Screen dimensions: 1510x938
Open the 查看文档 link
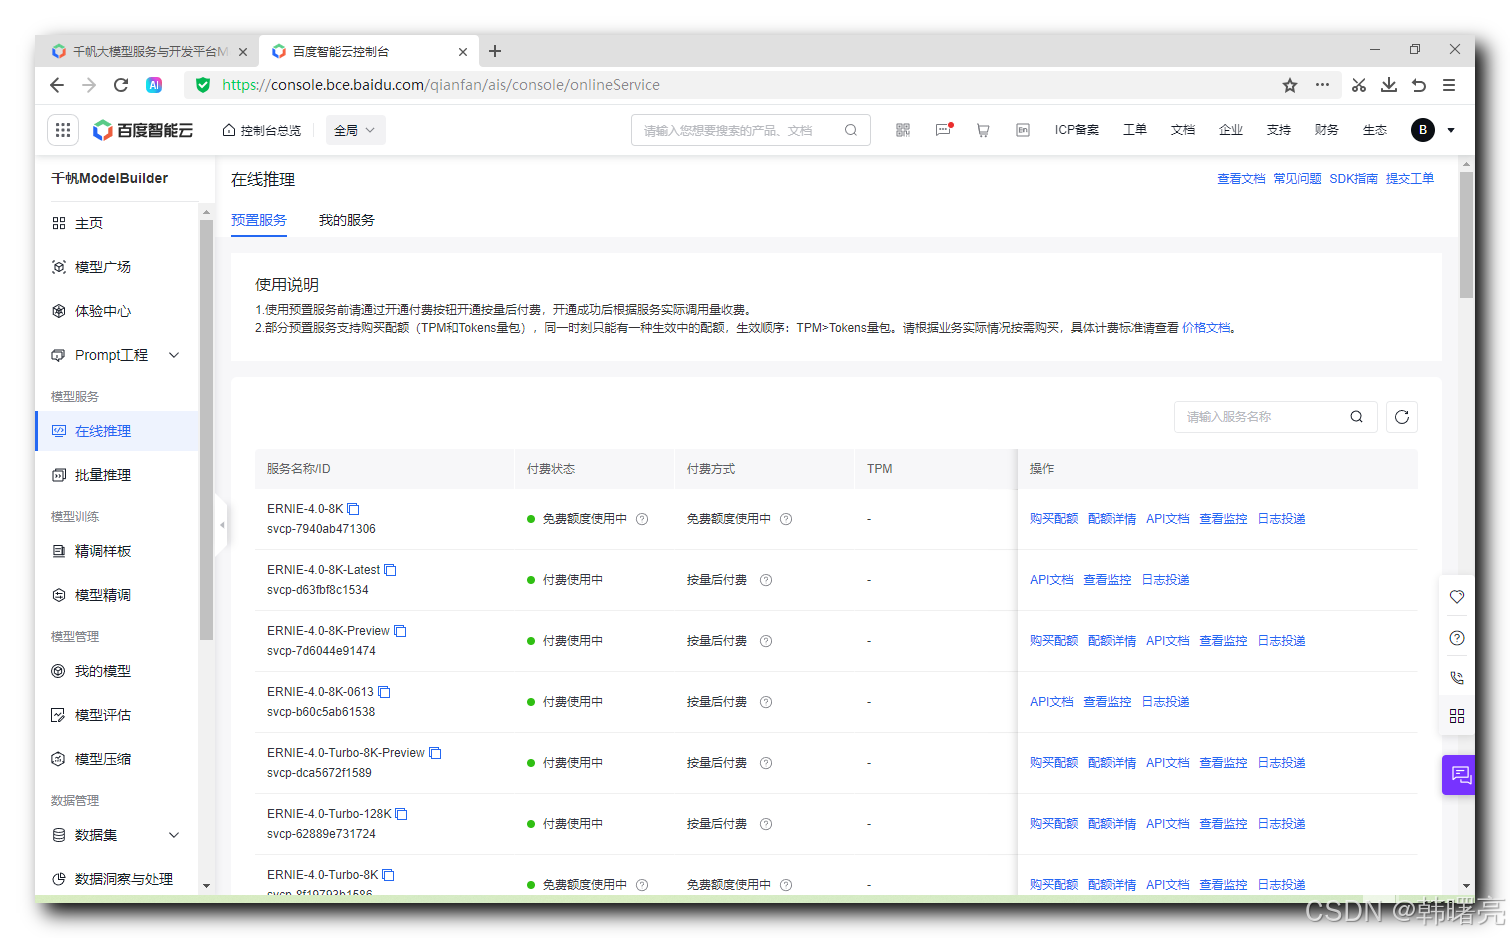(1241, 179)
